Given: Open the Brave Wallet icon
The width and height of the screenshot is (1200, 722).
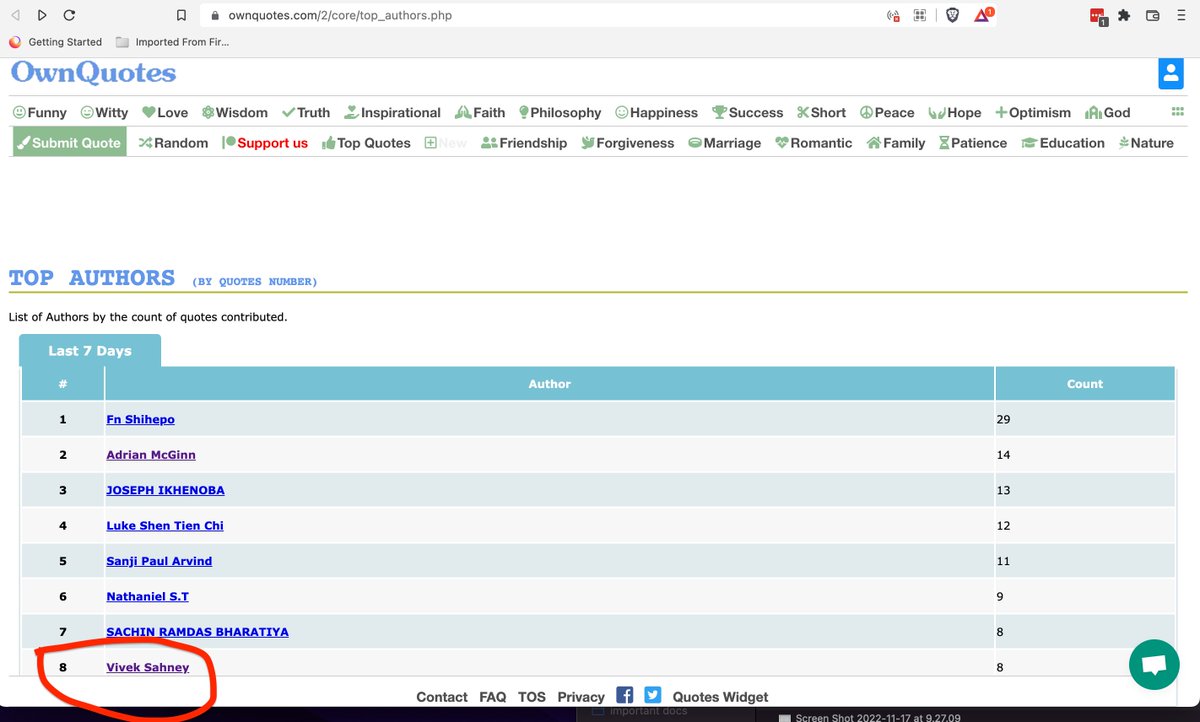Looking at the screenshot, I should (1152, 15).
